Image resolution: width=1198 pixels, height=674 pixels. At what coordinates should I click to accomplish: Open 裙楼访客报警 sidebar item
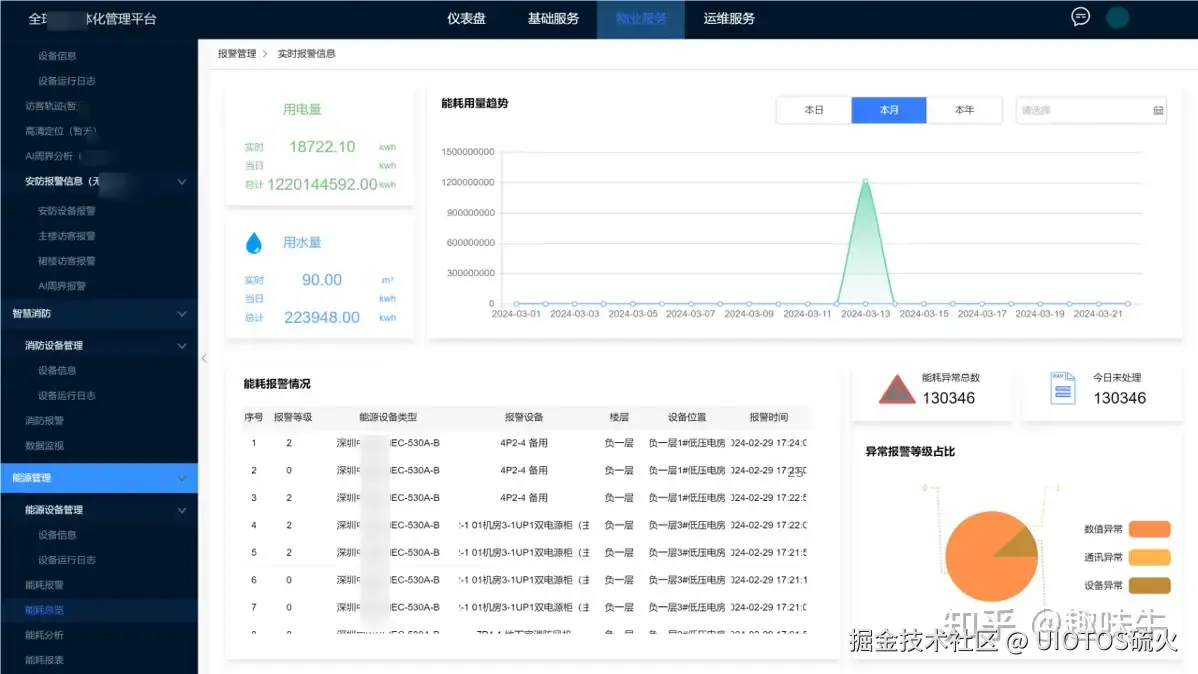pyautogui.click(x=66, y=261)
